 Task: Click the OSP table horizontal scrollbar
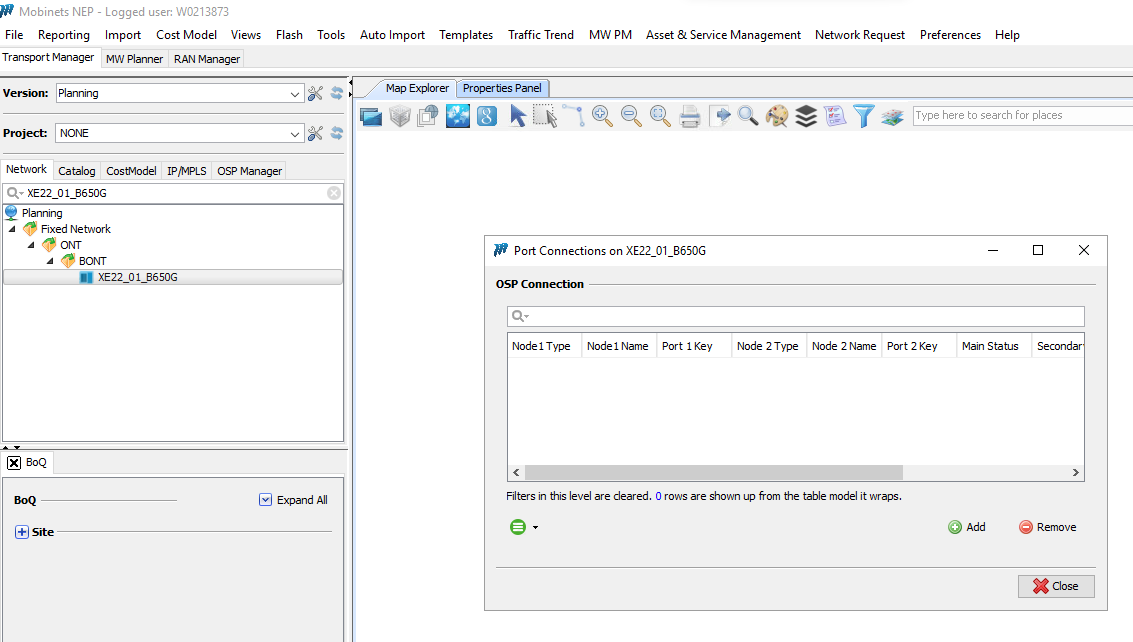pyautogui.click(x=713, y=473)
